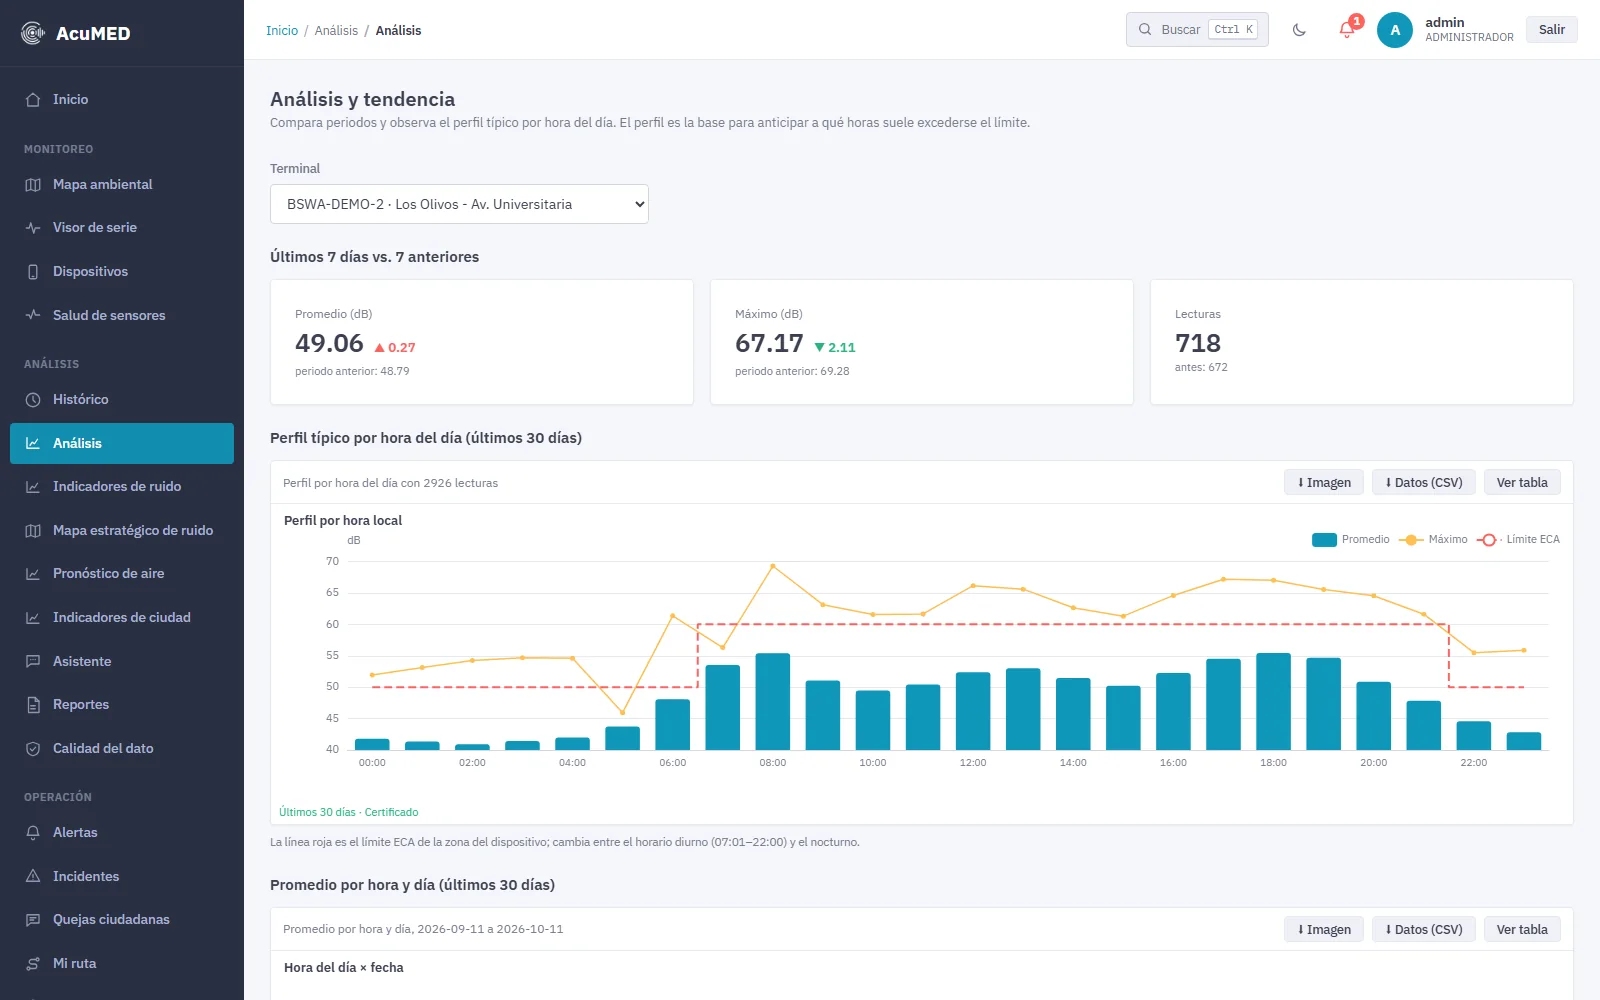This screenshot has width=1600, height=1000.
Task: Follow the Inicio breadcrumb link
Action: click(x=282, y=31)
